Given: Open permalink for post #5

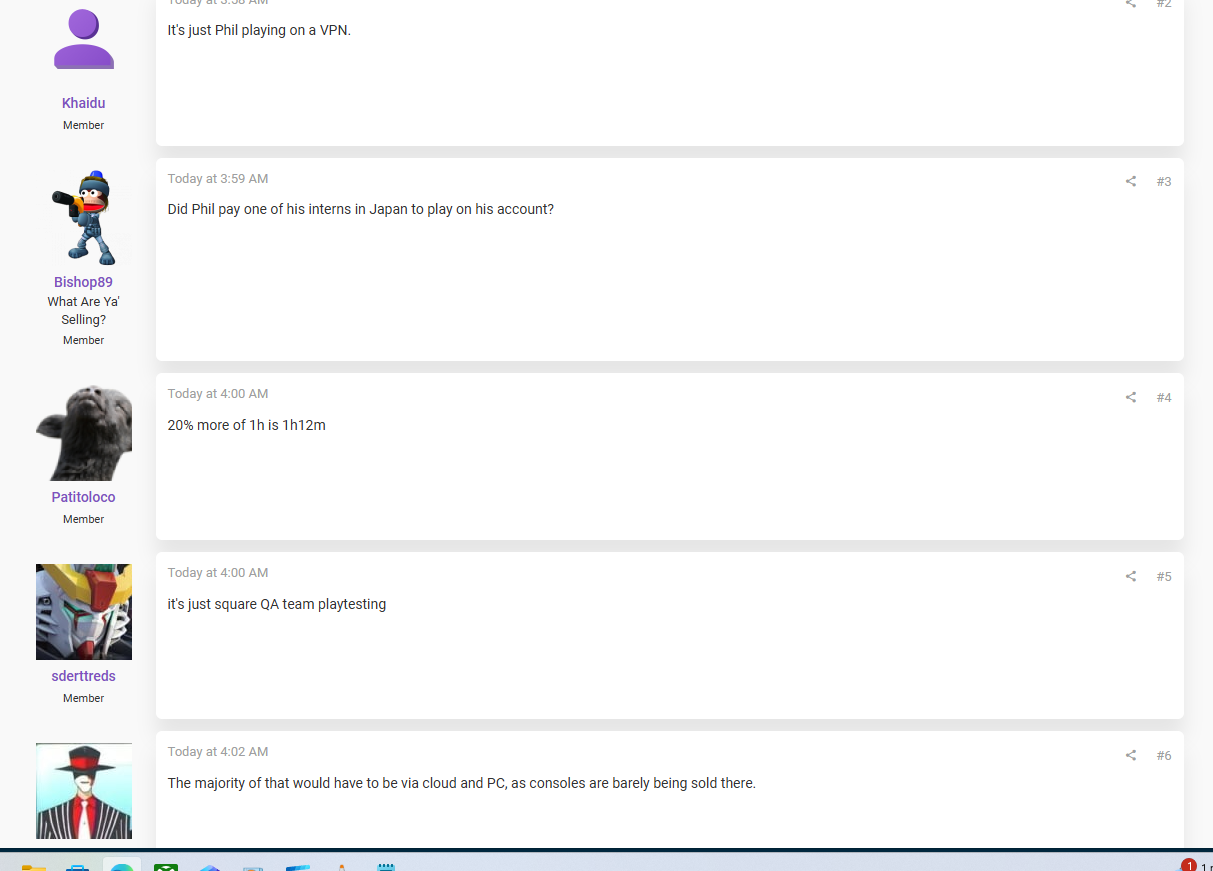Looking at the screenshot, I should tap(1164, 576).
